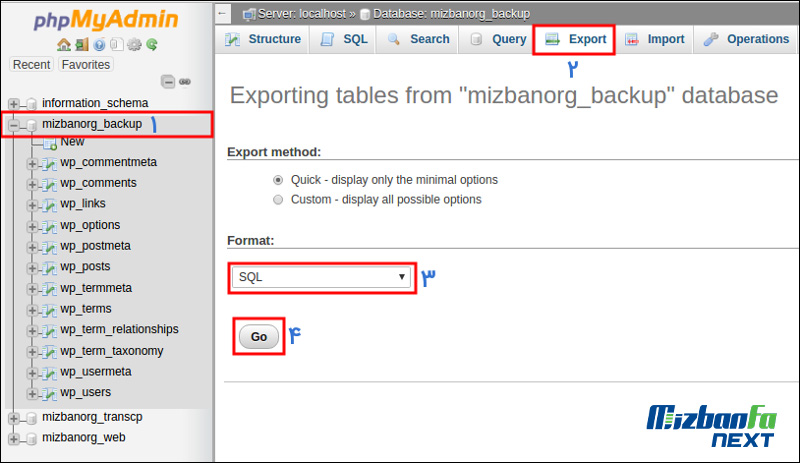Click Server: localhost breadcrumb link

[302, 14]
